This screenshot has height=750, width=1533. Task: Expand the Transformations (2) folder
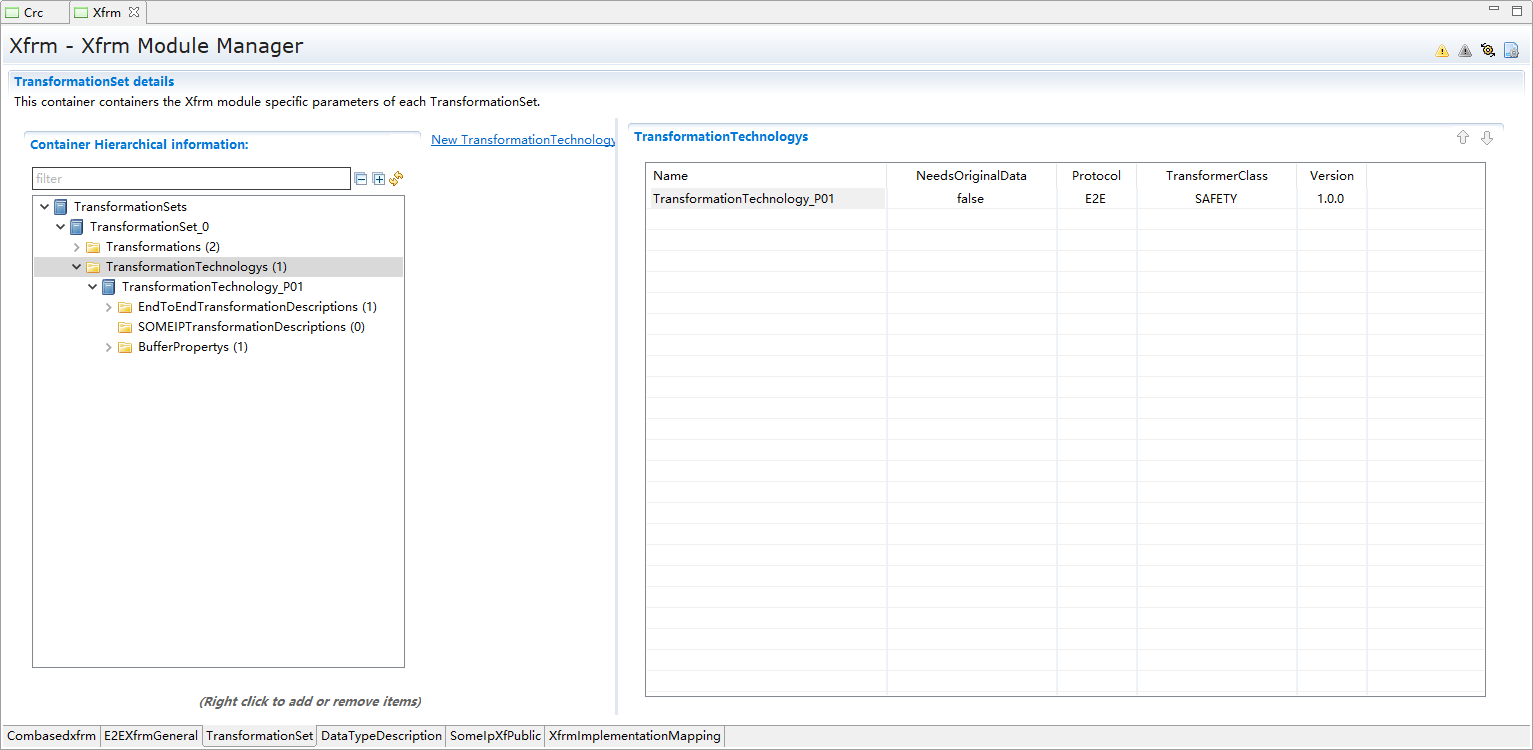tap(77, 247)
